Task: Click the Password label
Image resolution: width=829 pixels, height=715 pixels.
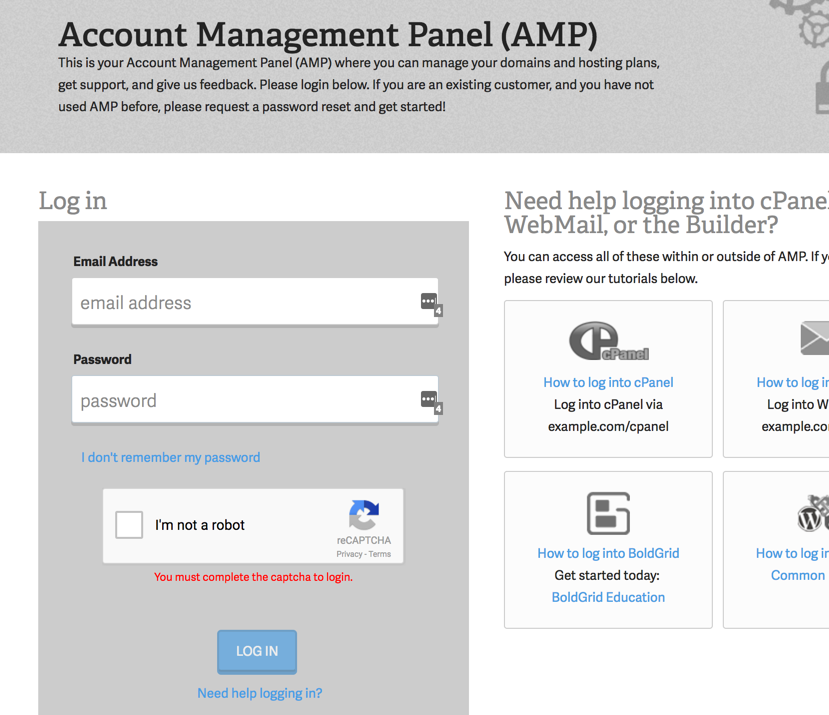Action: click(102, 360)
